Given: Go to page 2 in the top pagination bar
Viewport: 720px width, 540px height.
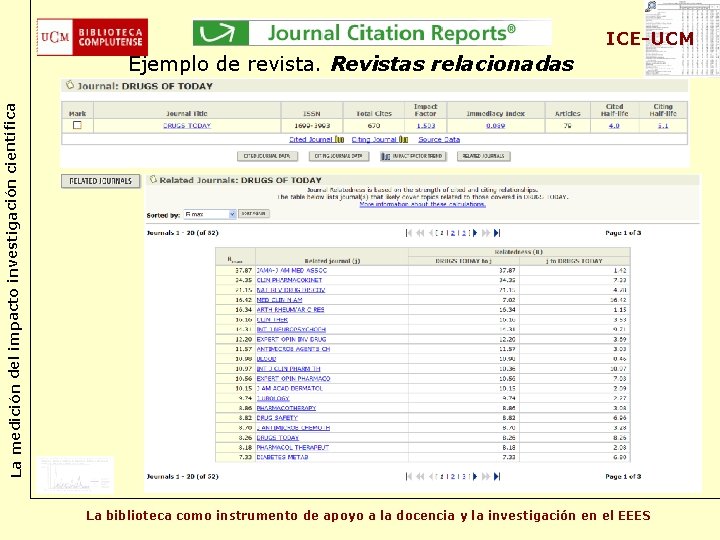Looking at the screenshot, I should (453, 233).
